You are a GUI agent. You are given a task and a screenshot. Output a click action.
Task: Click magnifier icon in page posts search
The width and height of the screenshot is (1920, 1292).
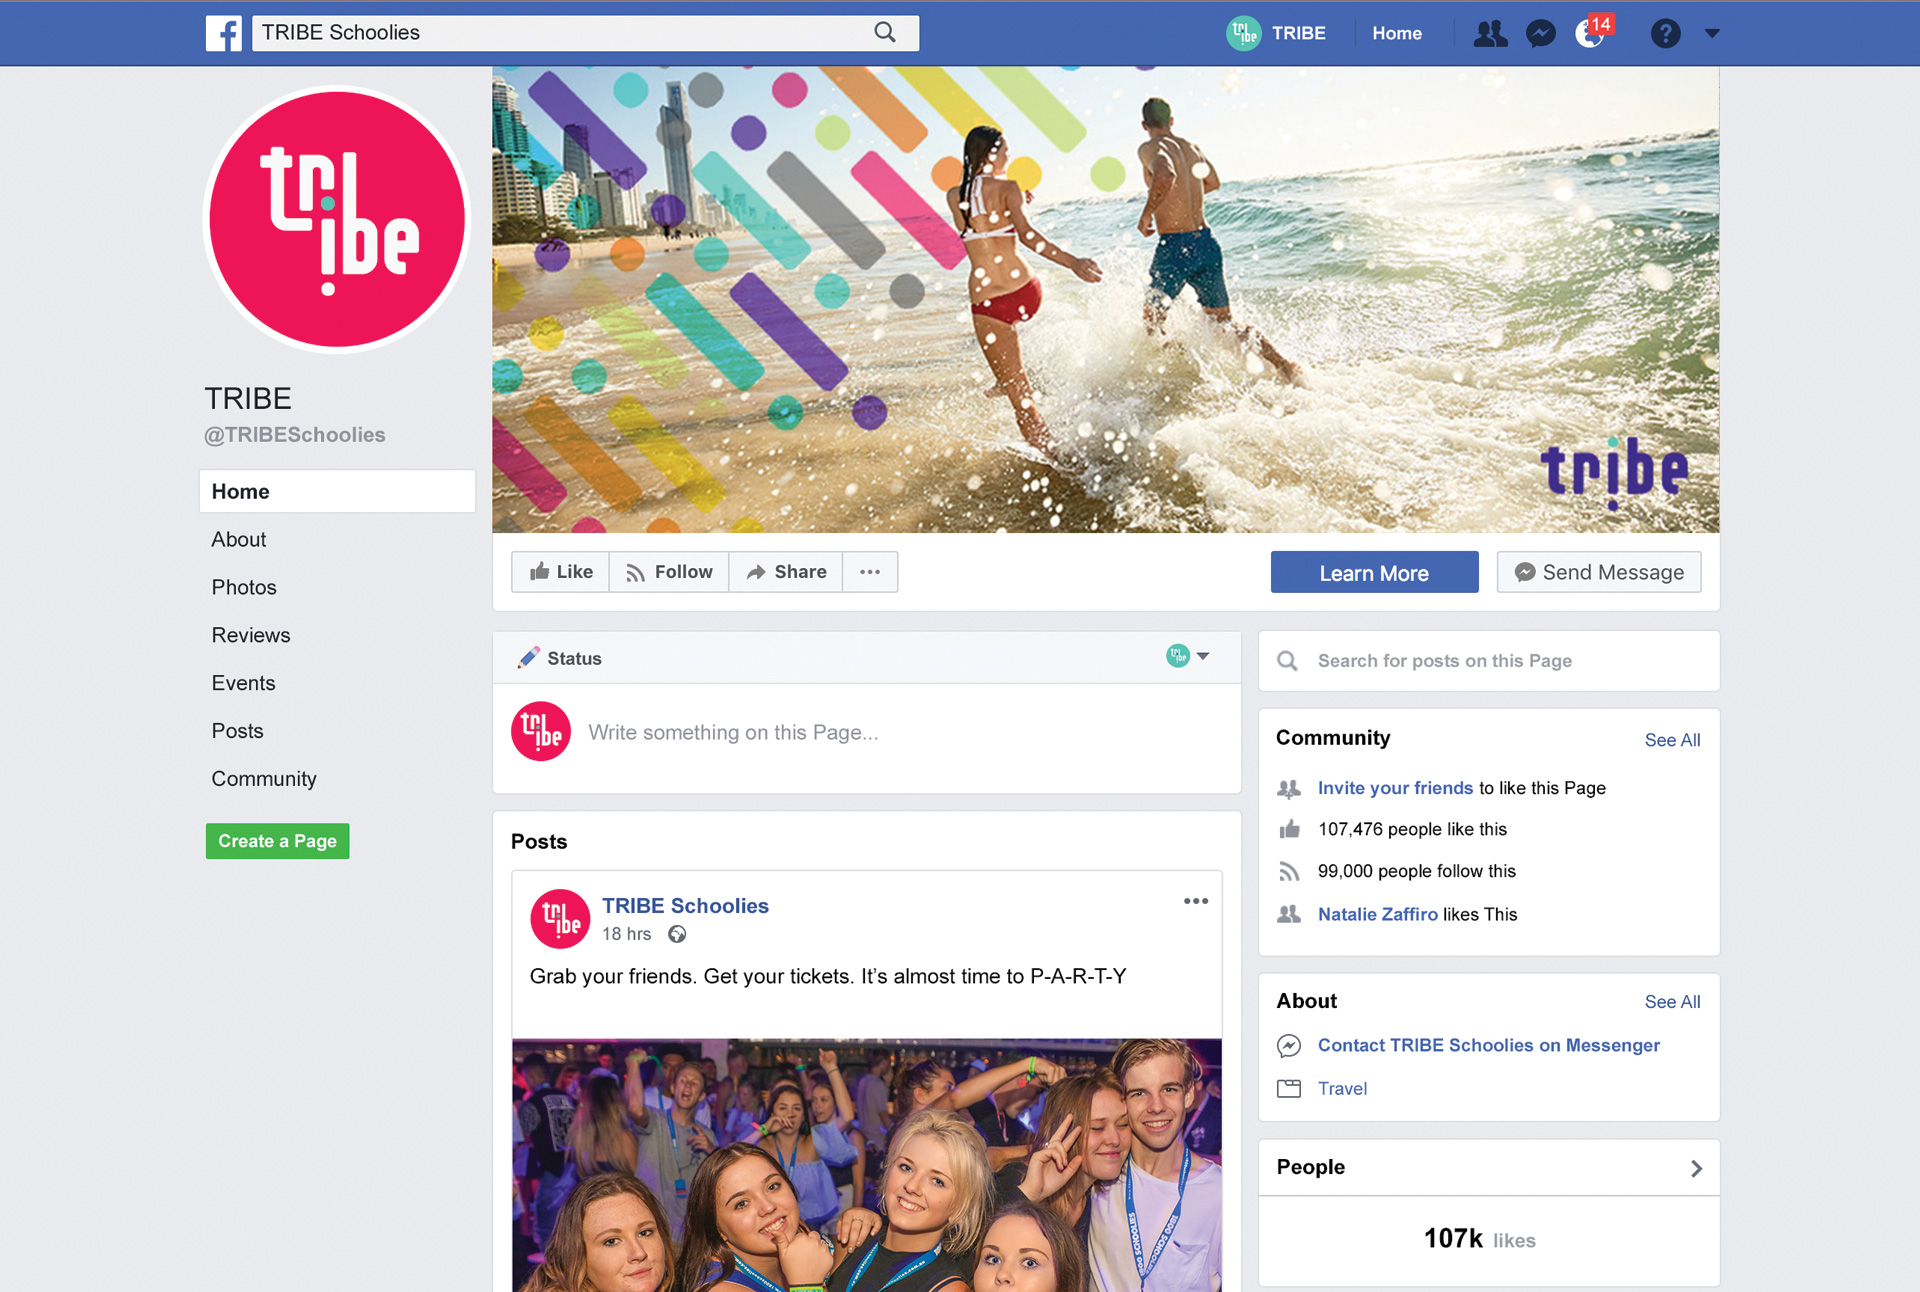tap(1287, 661)
